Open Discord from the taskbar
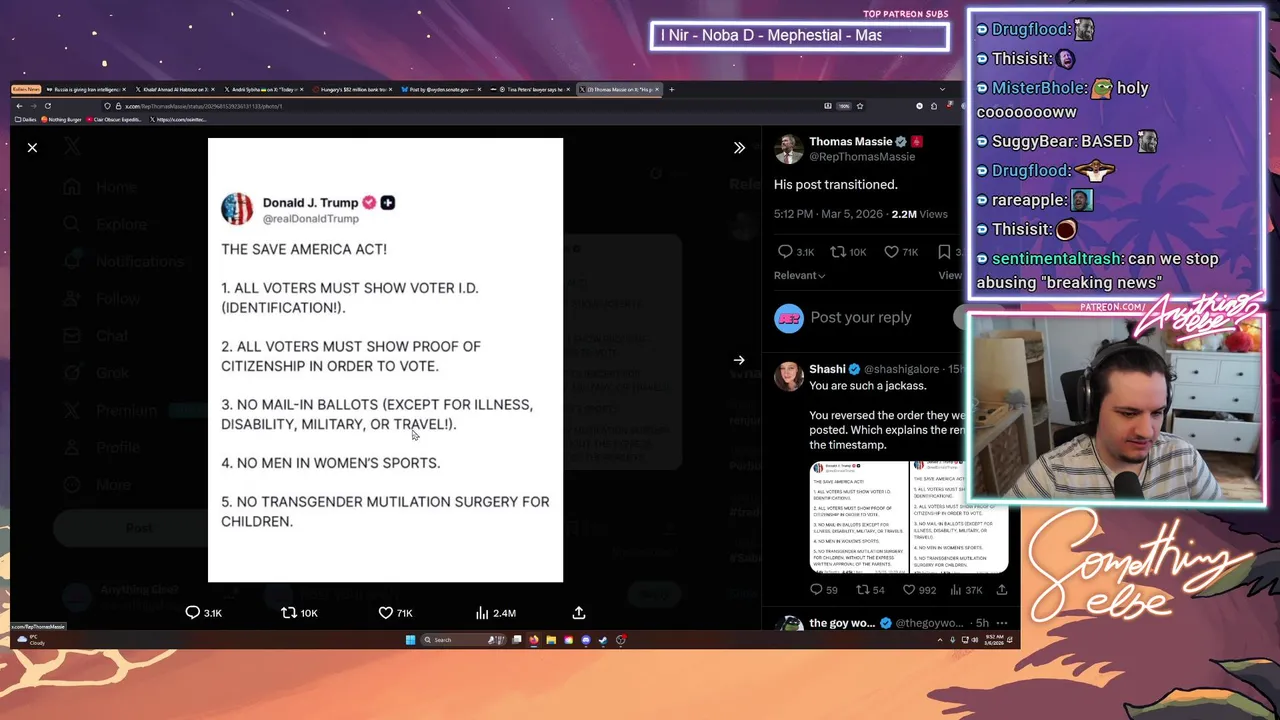Image resolution: width=1280 pixels, height=720 pixels. pos(586,640)
